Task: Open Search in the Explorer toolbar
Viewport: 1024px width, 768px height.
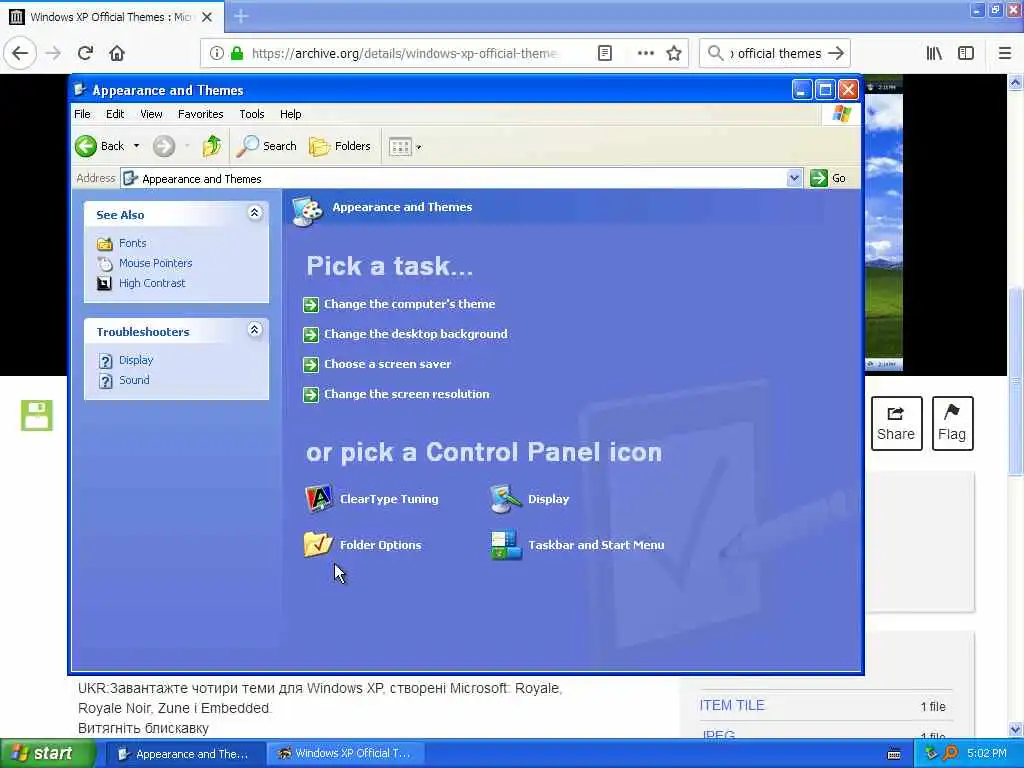Action: (x=266, y=146)
